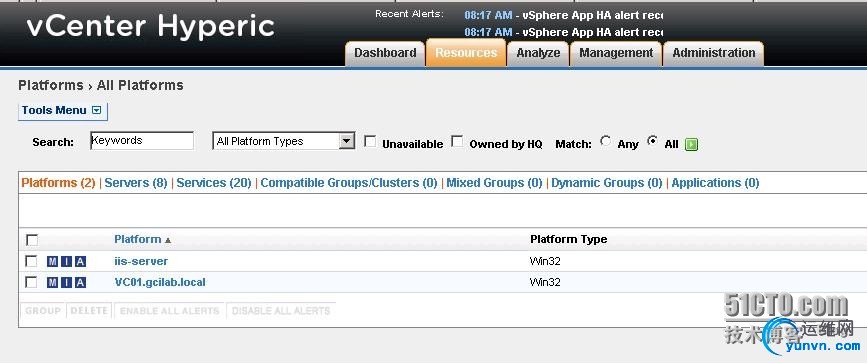
Task: Click the I icon for iis-server
Action: tap(66, 262)
